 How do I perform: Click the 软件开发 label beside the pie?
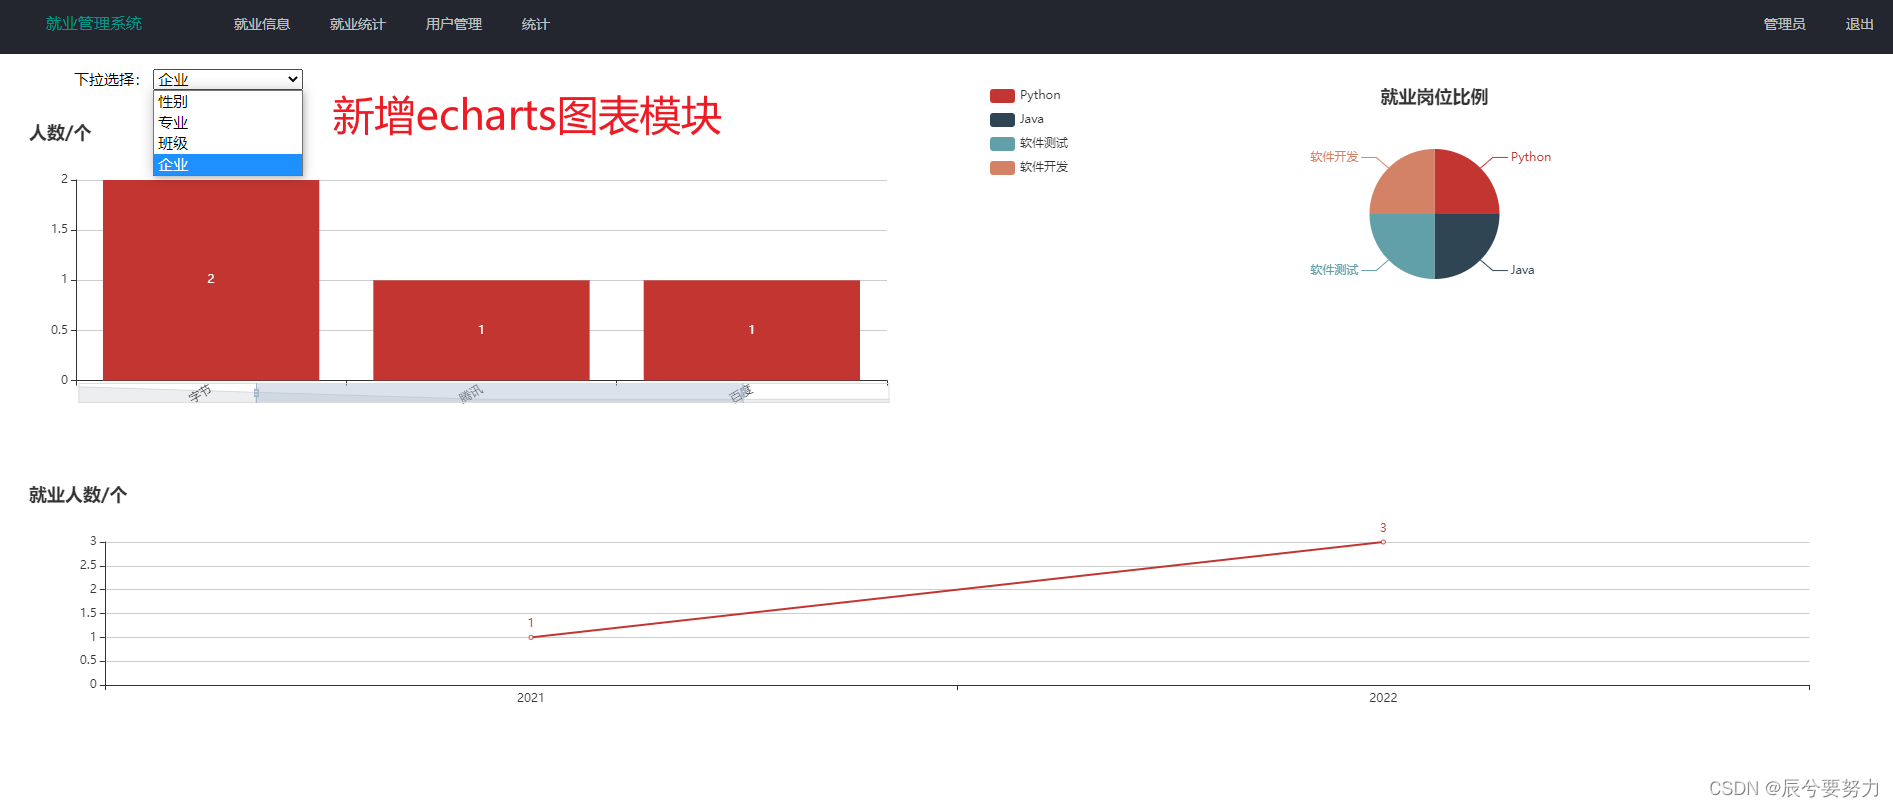pyautogui.click(x=1334, y=157)
